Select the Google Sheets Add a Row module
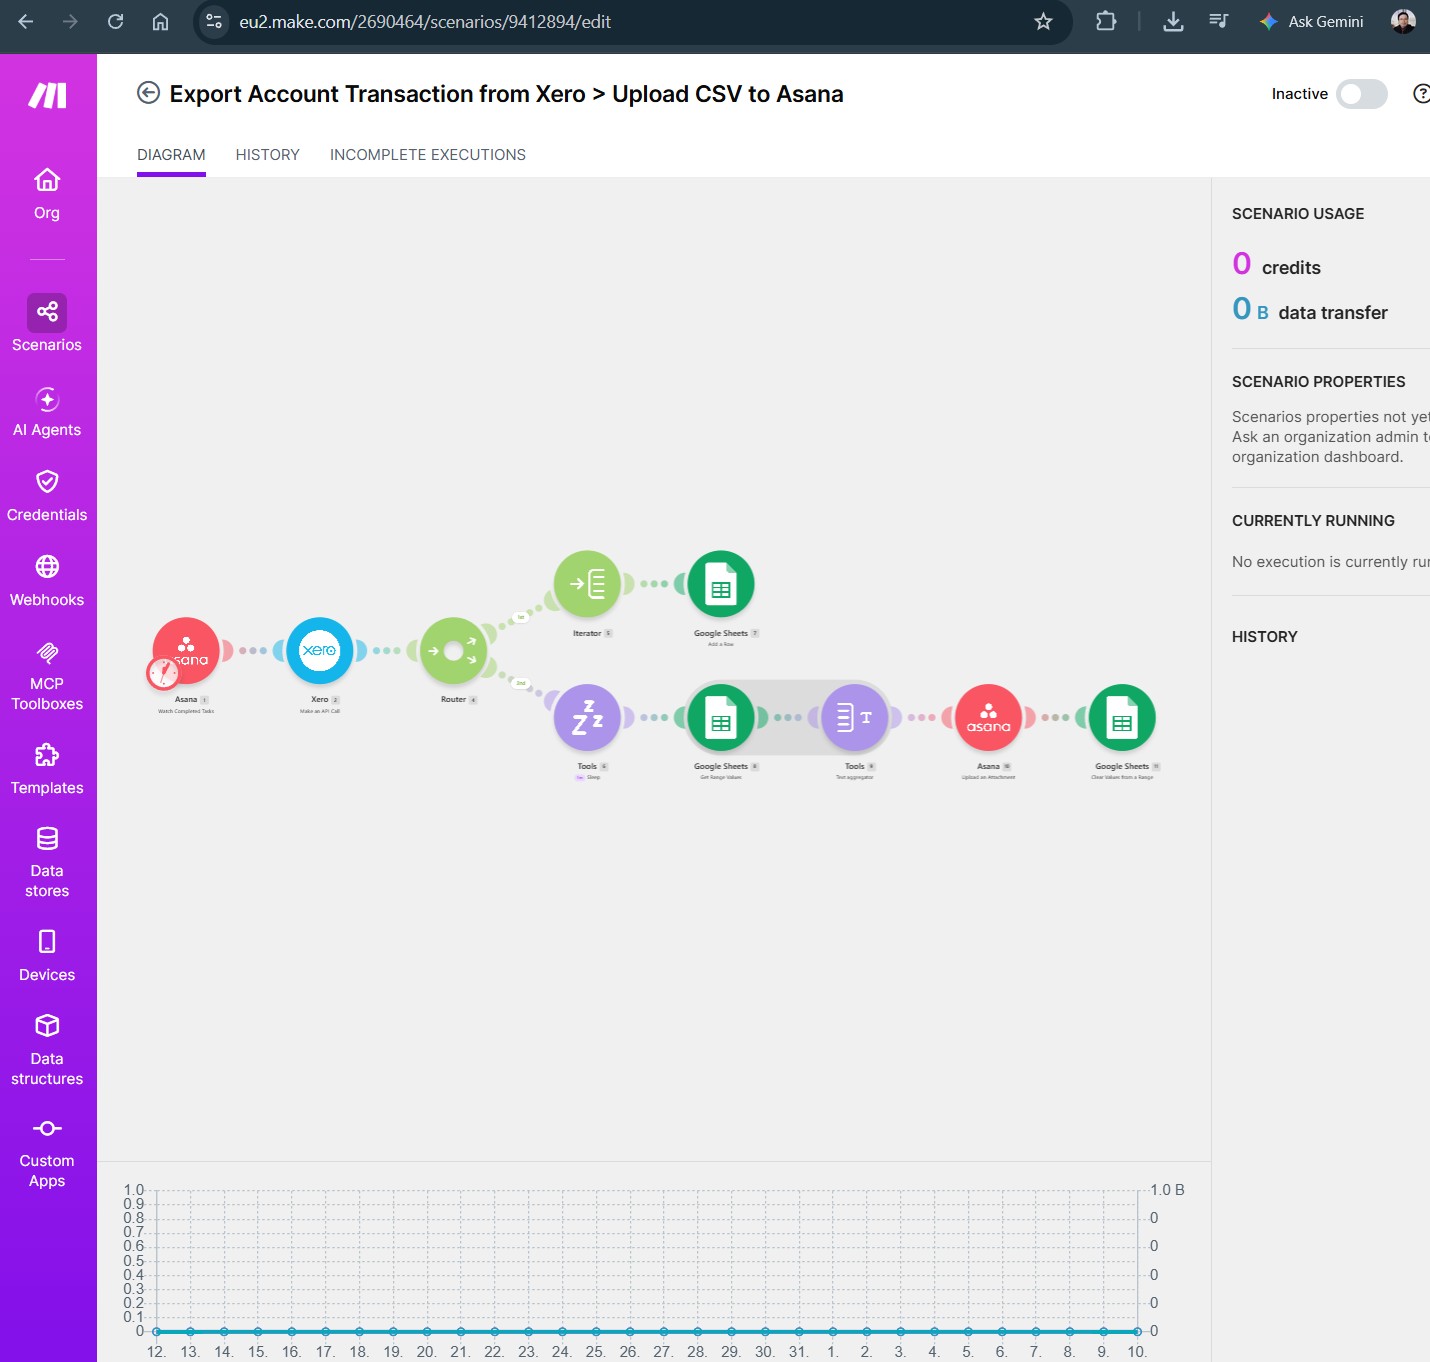 click(721, 583)
